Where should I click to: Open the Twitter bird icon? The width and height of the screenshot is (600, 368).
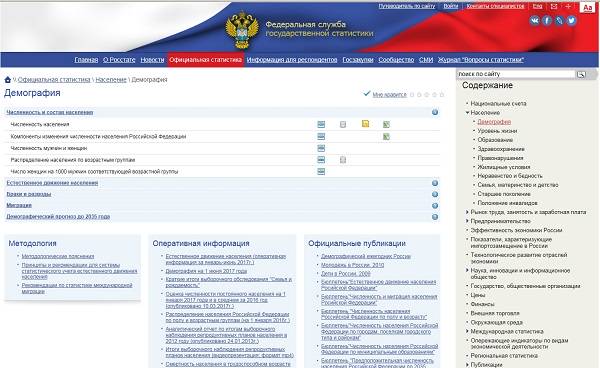pos(571,21)
